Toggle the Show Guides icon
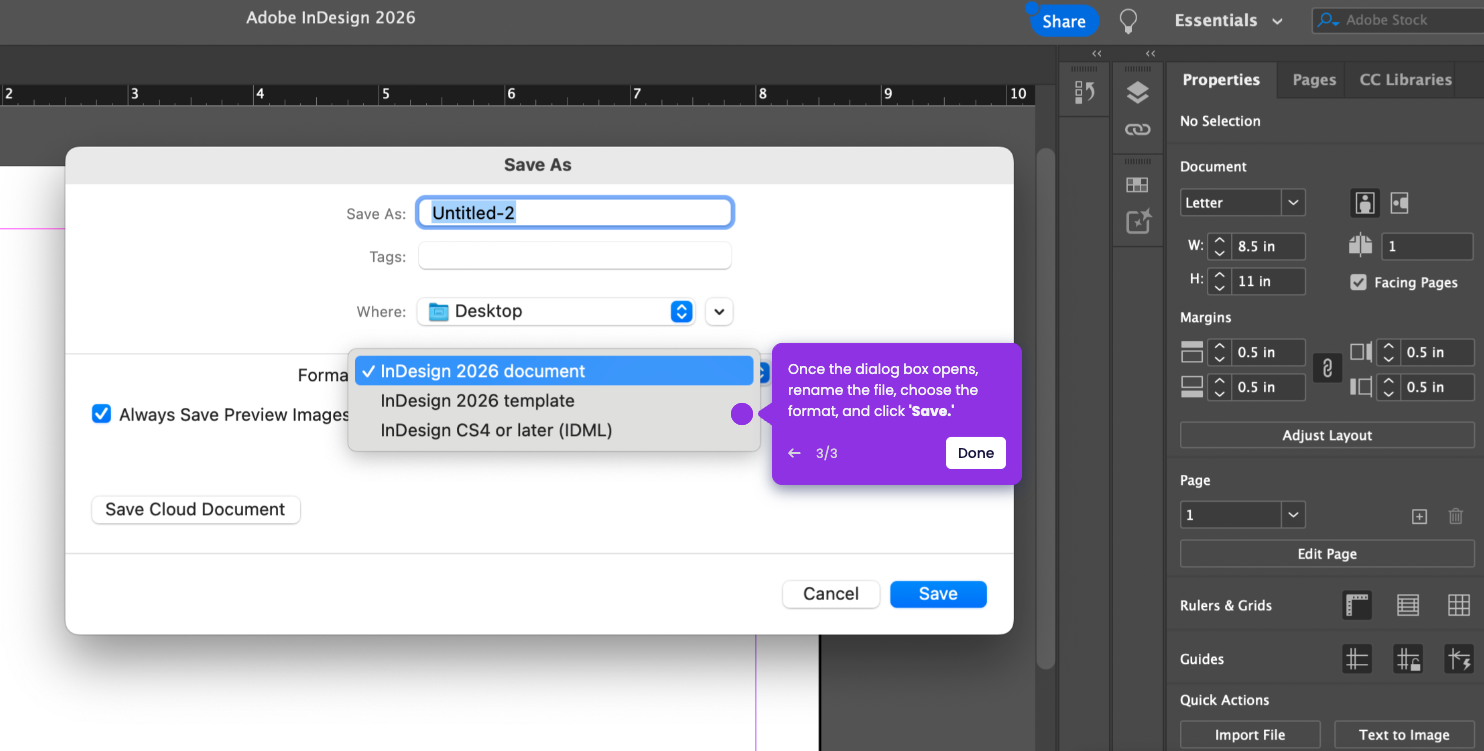Viewport: 1484px width, 751px height. 1357,659
